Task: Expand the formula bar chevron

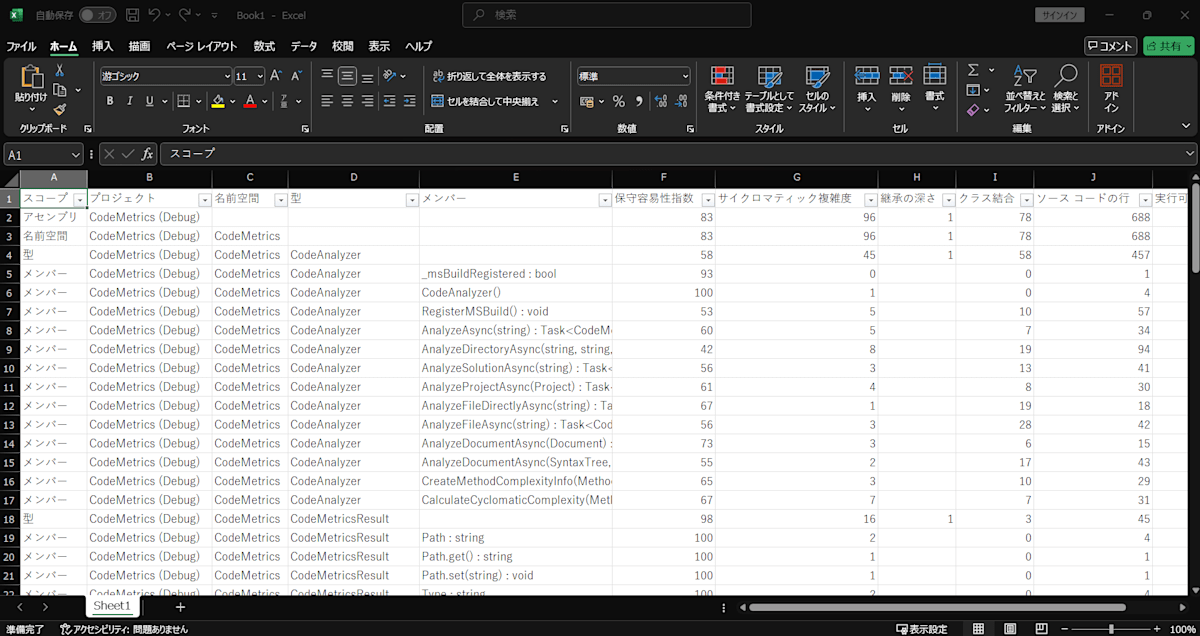Action: coord(1189,154)
